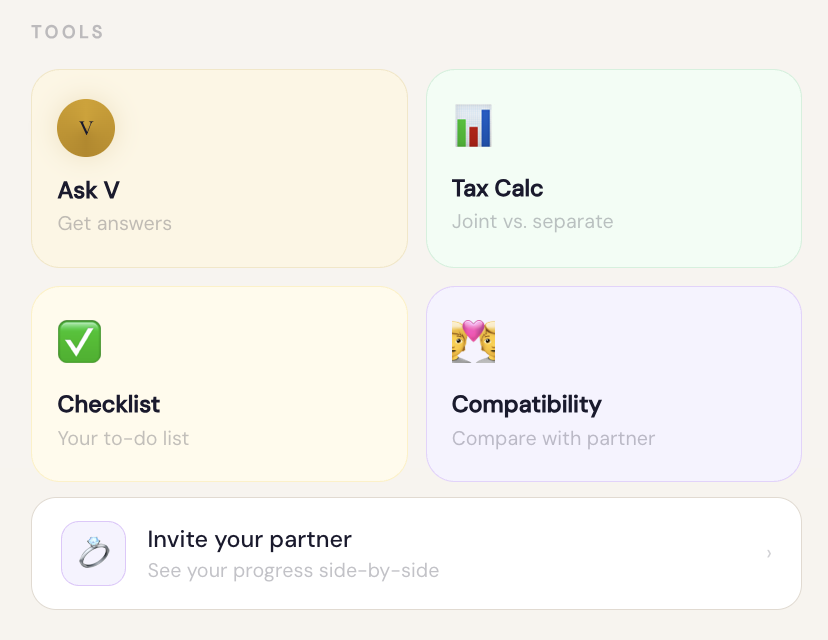Click the Compare with partner subtitle

[553, 438]
